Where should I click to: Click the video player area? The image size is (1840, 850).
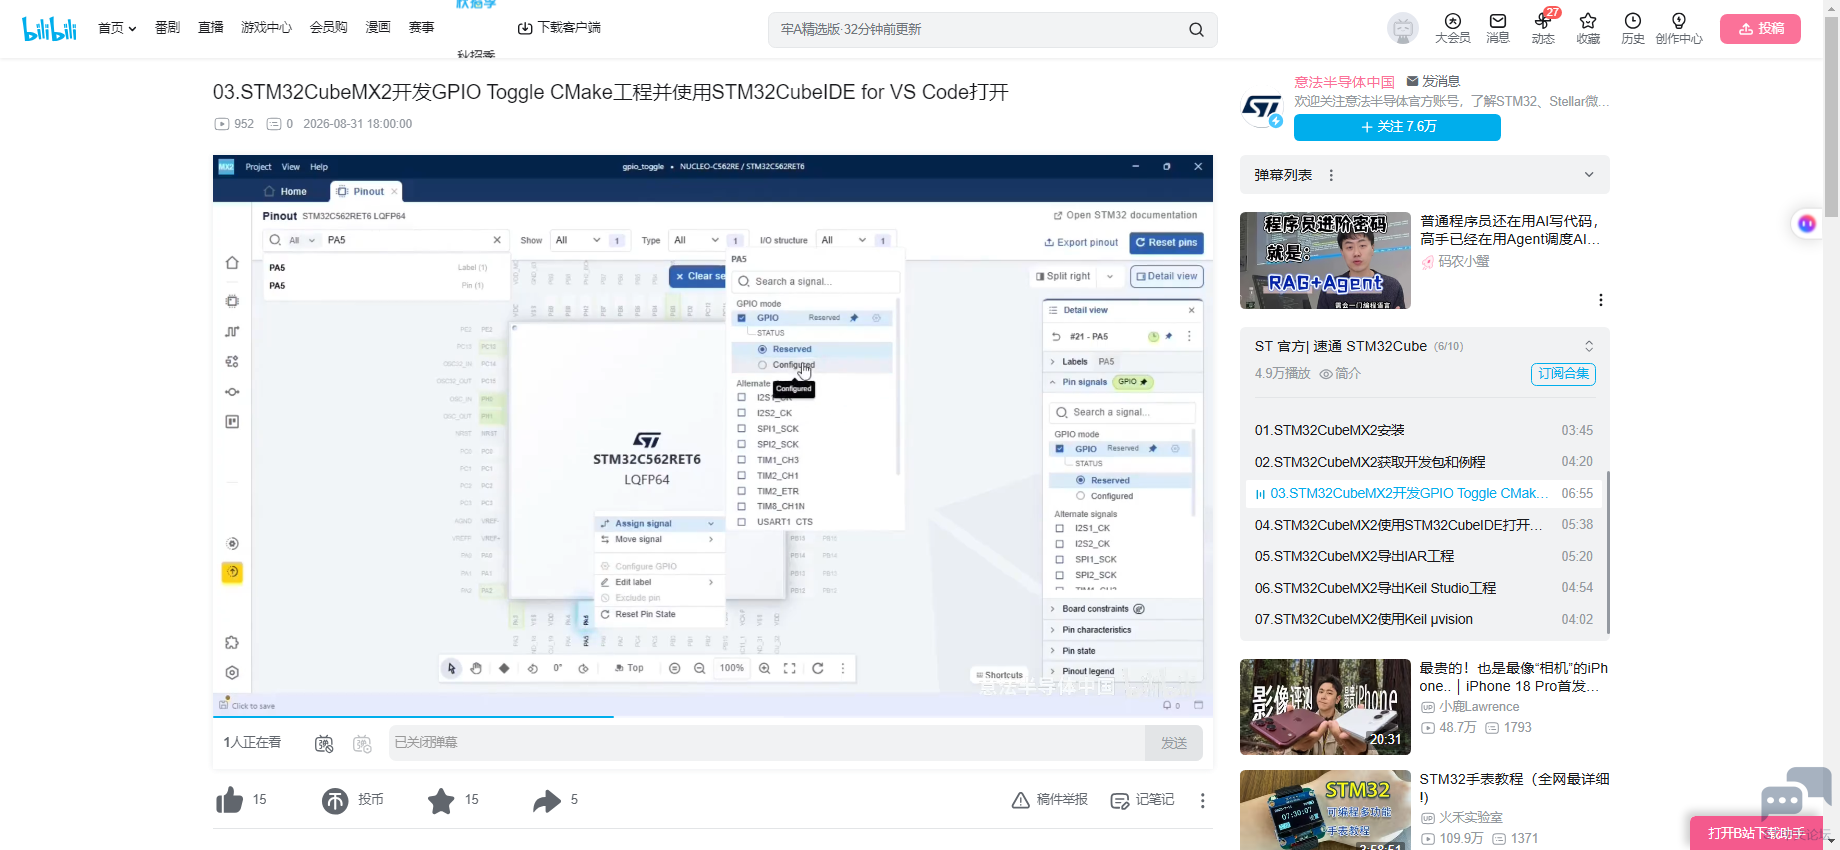pos(713,434)
